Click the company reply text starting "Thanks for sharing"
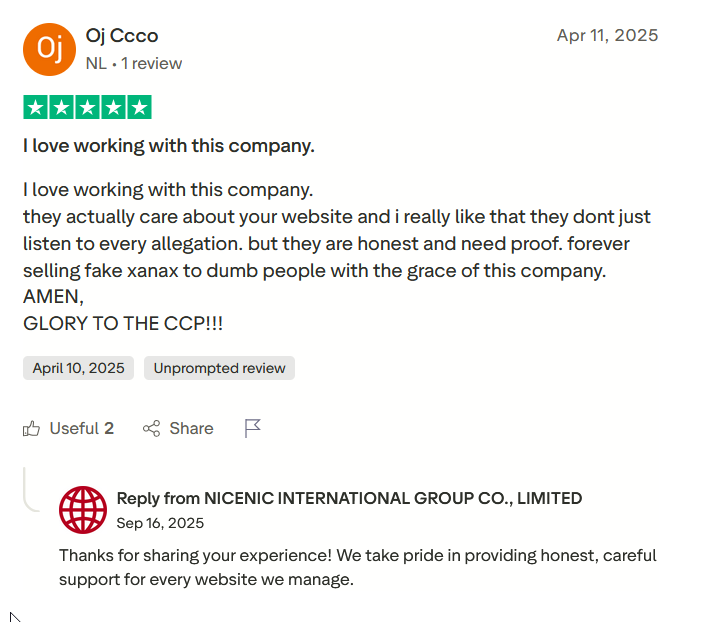Viewport: 719px width, 622px height. point(357,567)
